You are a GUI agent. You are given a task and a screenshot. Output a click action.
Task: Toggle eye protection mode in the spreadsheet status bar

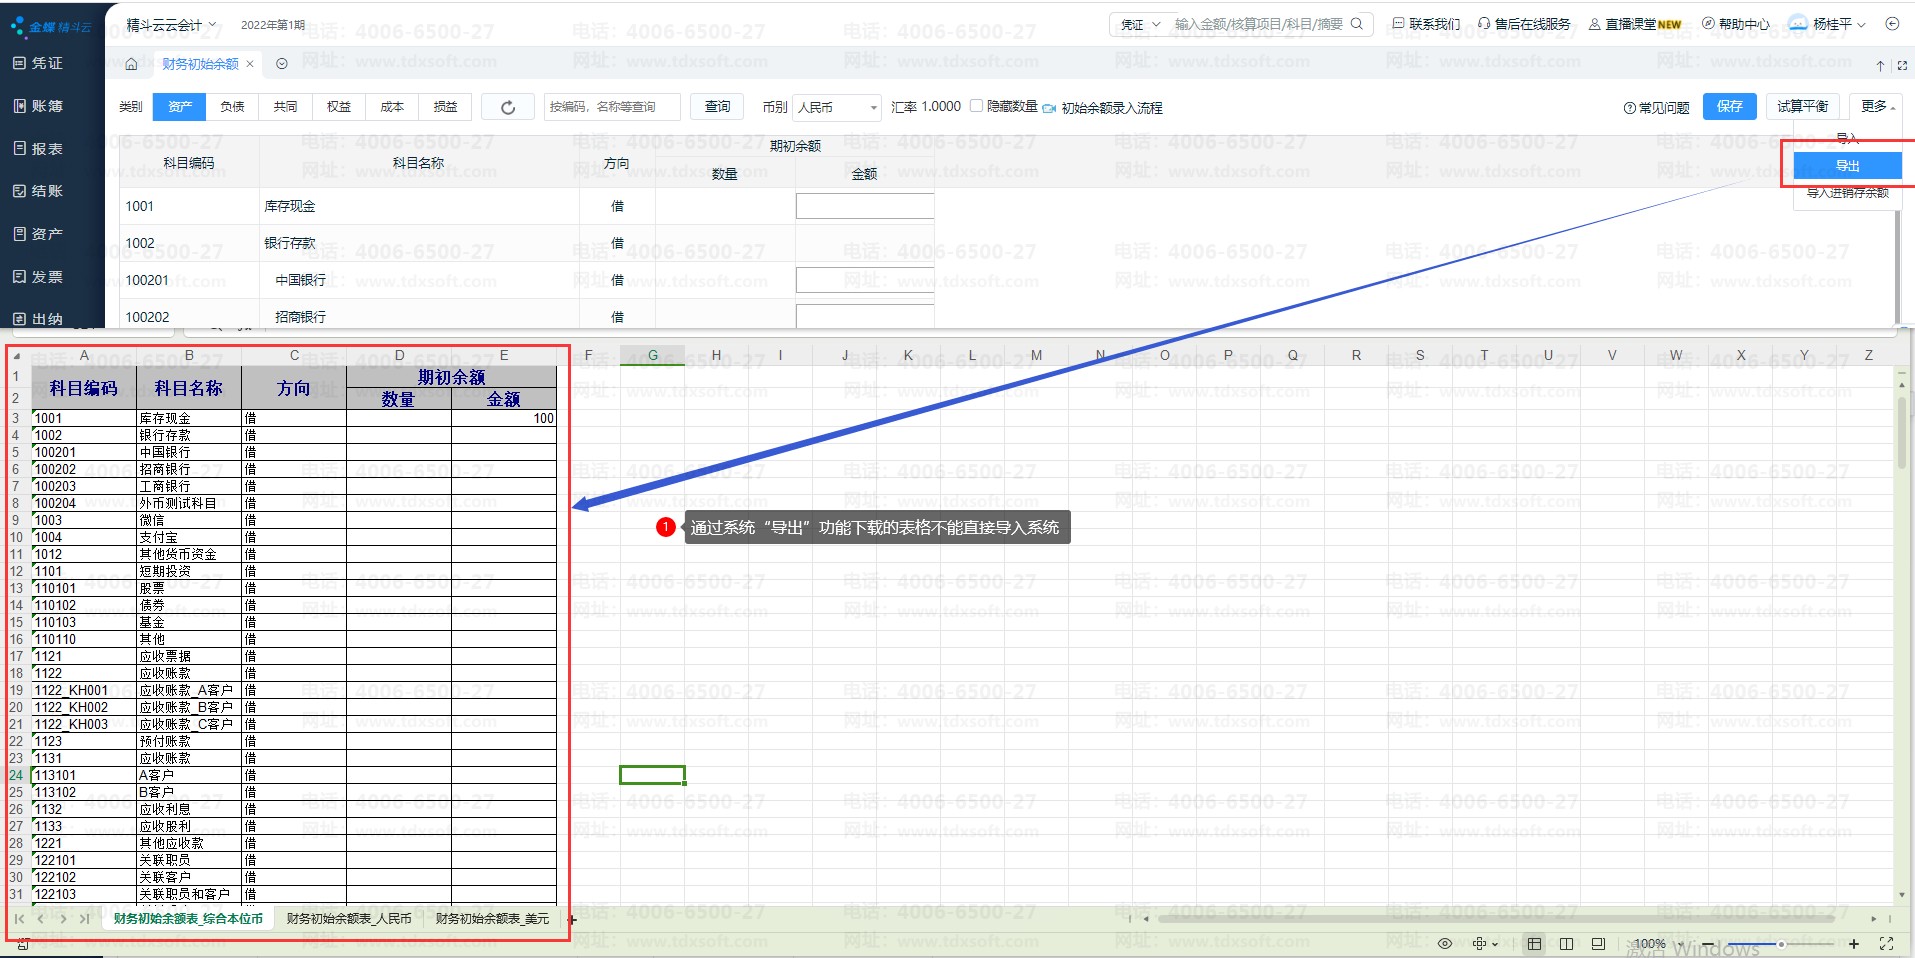1445,943
